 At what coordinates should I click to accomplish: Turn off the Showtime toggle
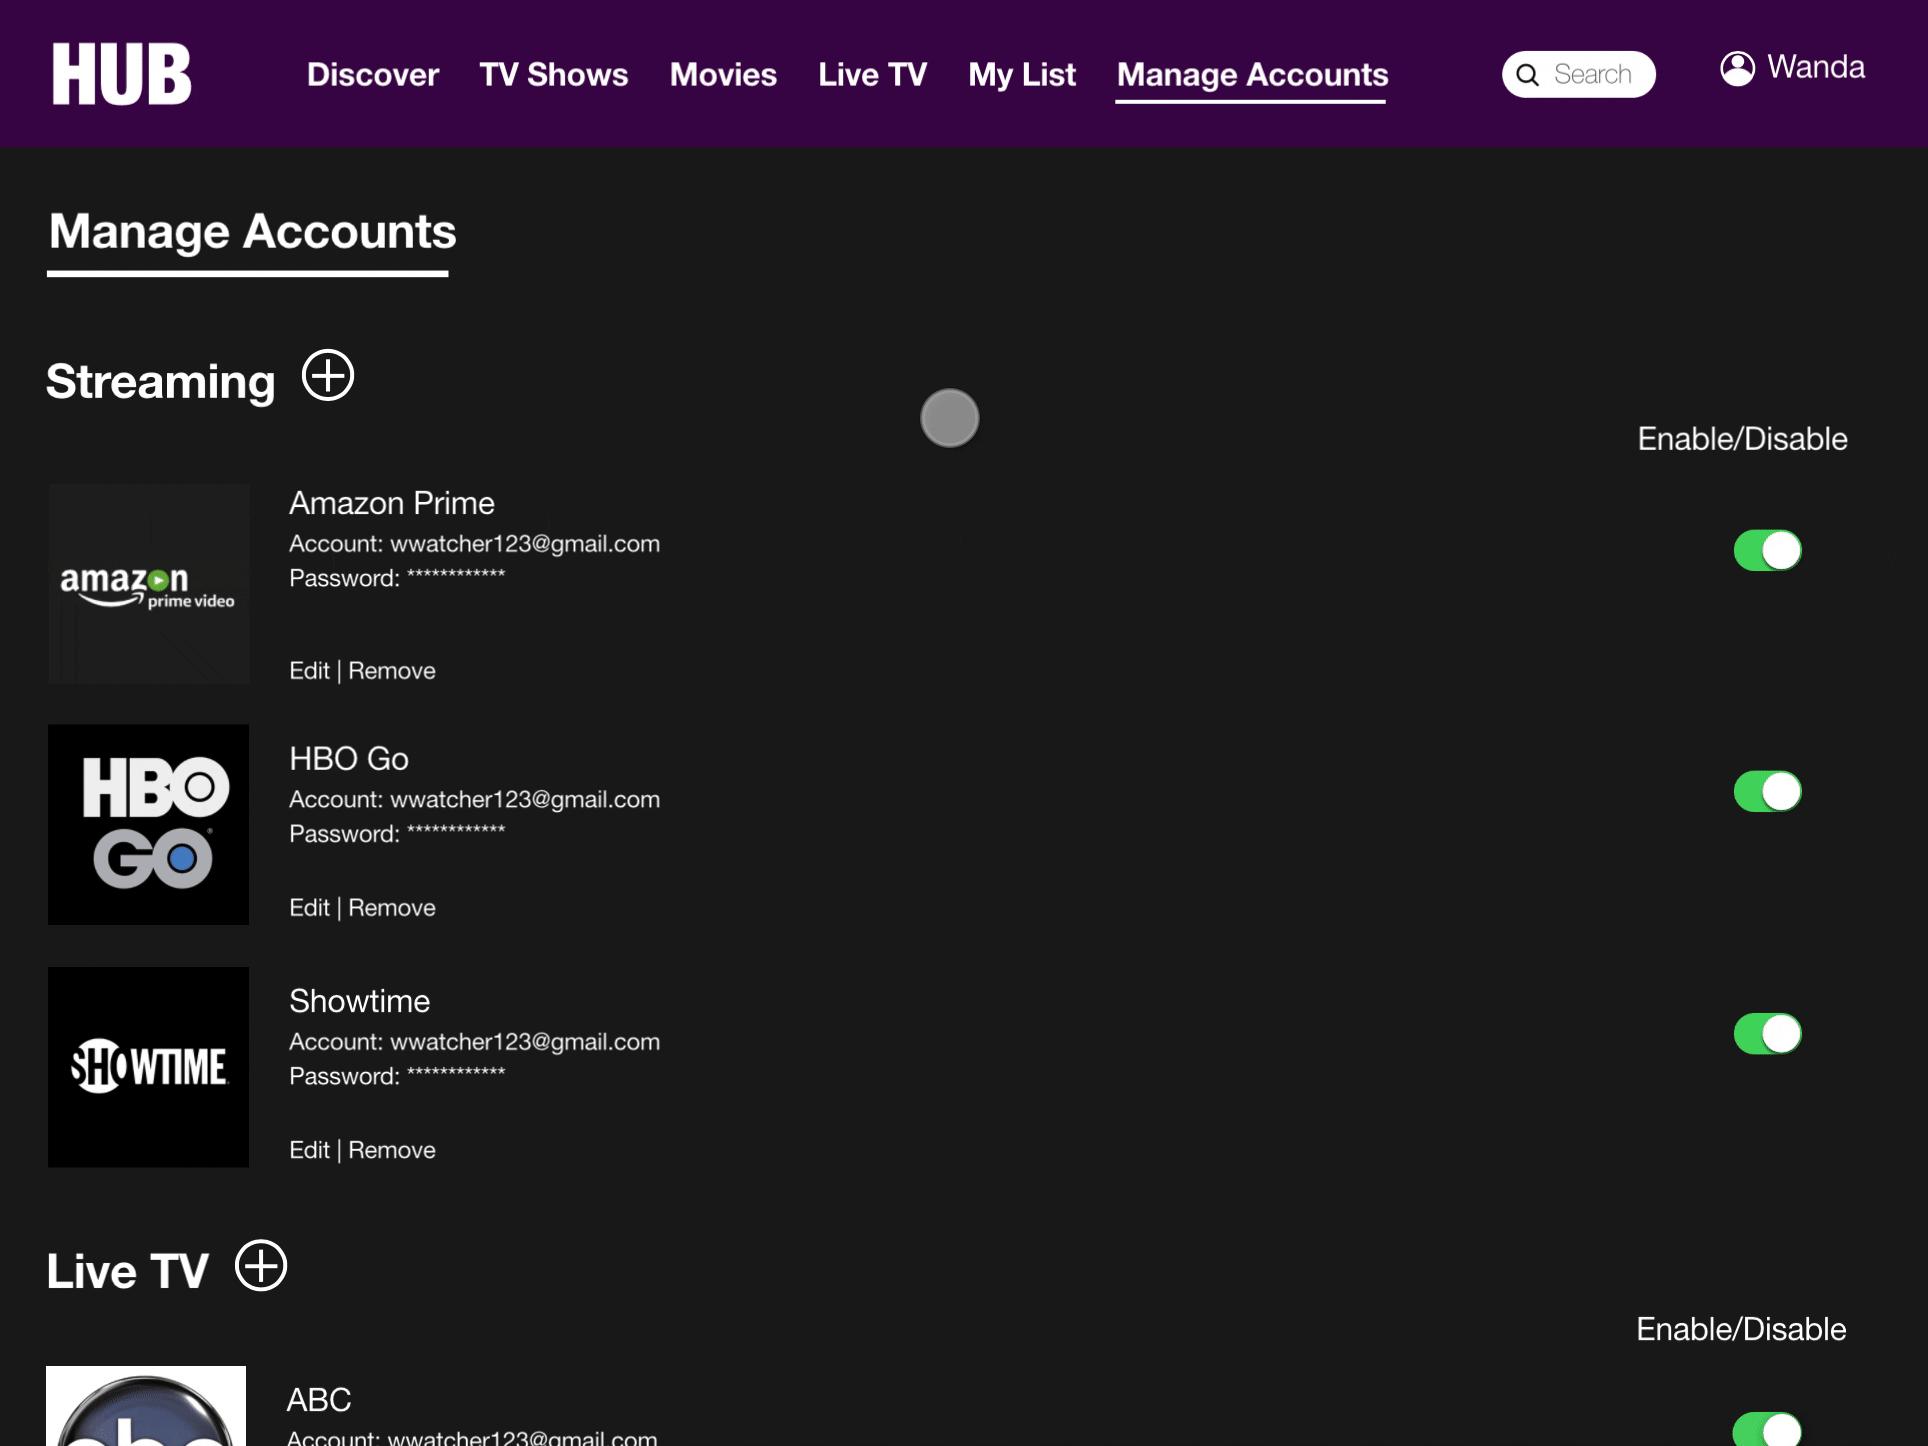[x=1767, y=1033]
